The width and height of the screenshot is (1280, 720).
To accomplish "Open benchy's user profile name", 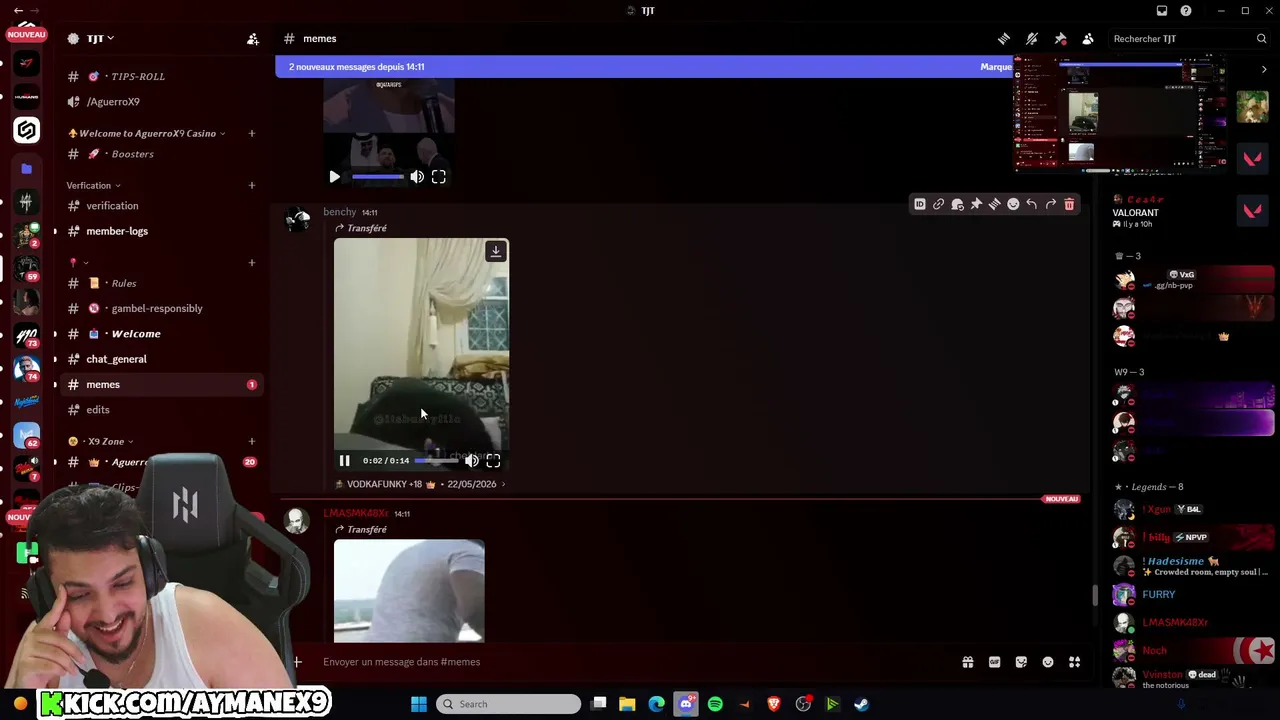I will 339,212.
